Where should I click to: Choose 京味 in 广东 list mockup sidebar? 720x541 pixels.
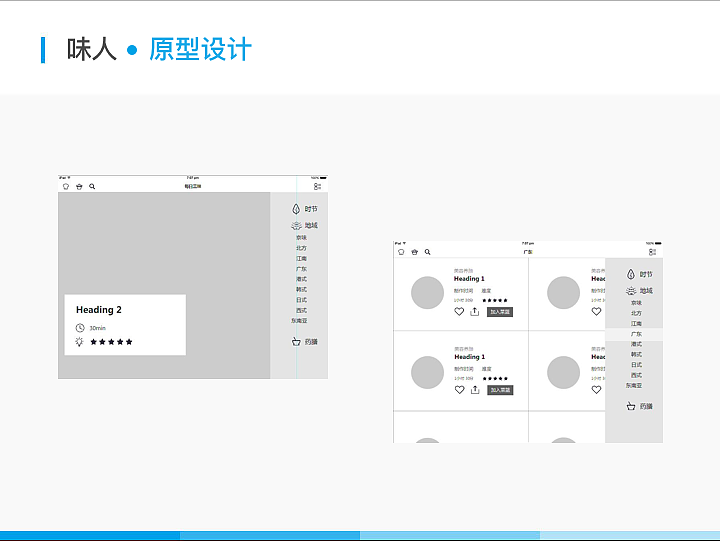point(636,303)
